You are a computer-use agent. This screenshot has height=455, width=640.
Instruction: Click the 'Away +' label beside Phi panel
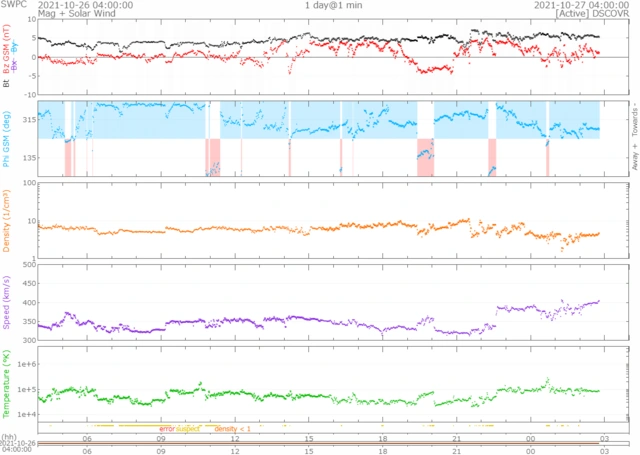635,157
